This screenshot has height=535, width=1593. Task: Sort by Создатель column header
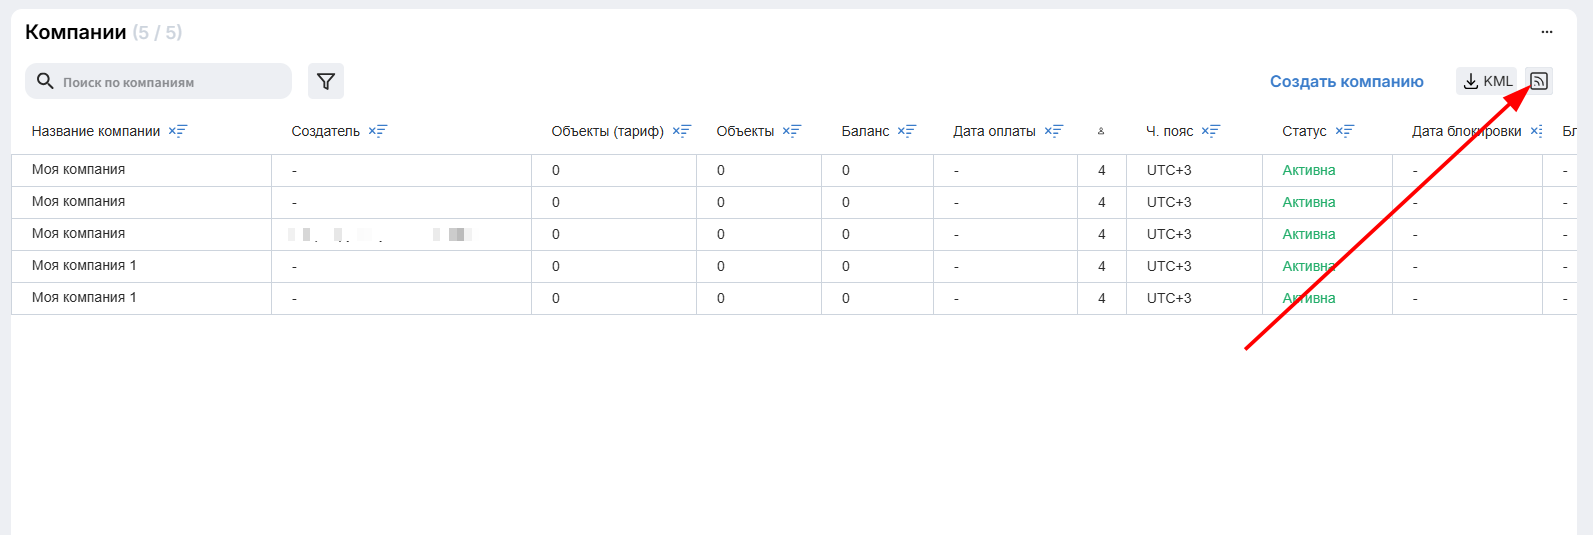pos(326,131)
